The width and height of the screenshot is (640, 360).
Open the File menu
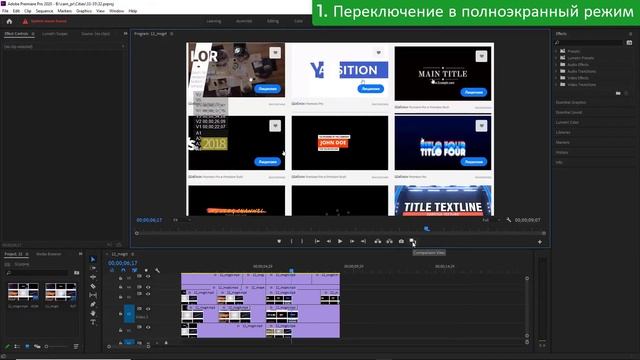tap(5, 11)
